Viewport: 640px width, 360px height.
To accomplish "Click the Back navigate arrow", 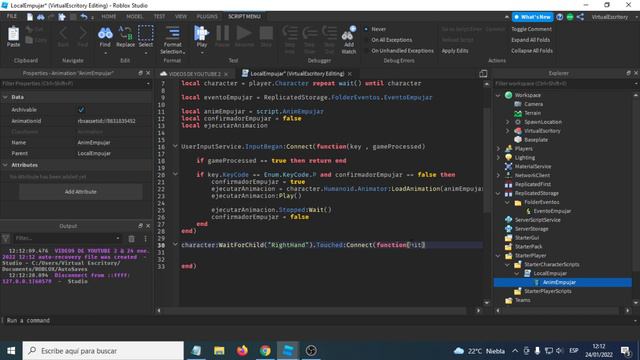I will coord(63,33).
